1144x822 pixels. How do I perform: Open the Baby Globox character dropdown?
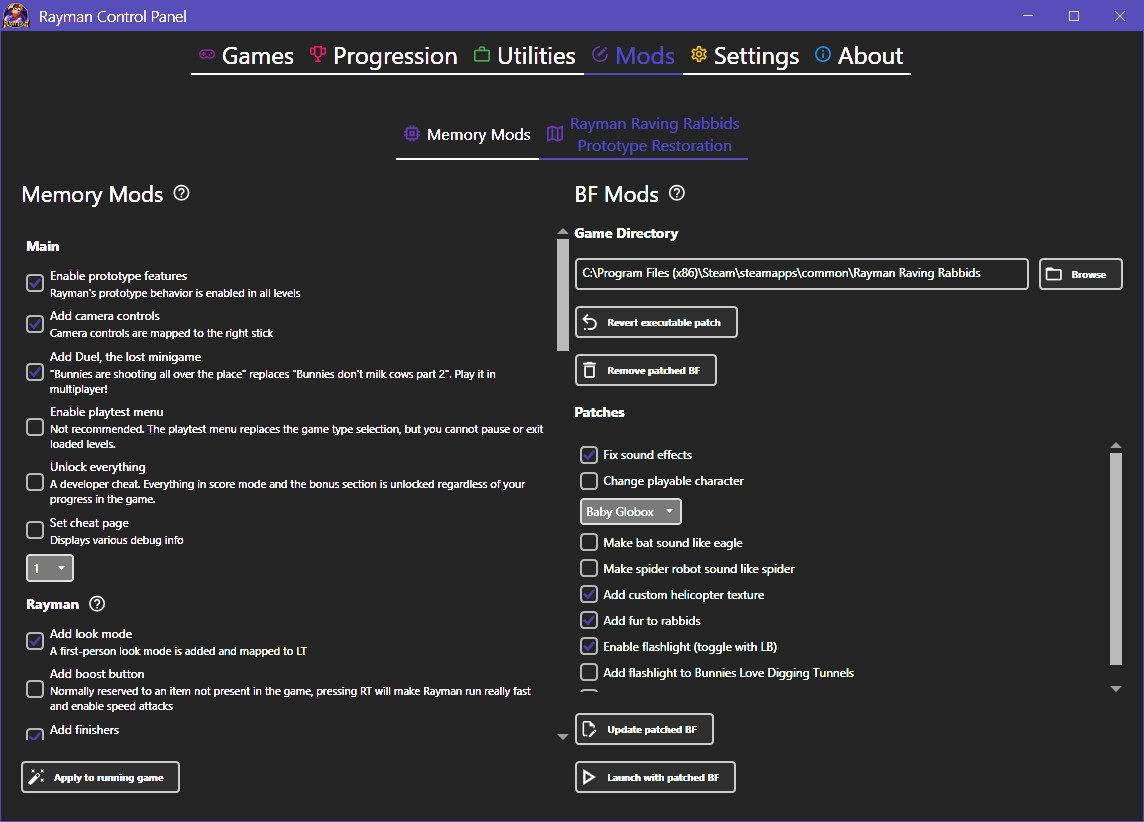pos(630,511)
